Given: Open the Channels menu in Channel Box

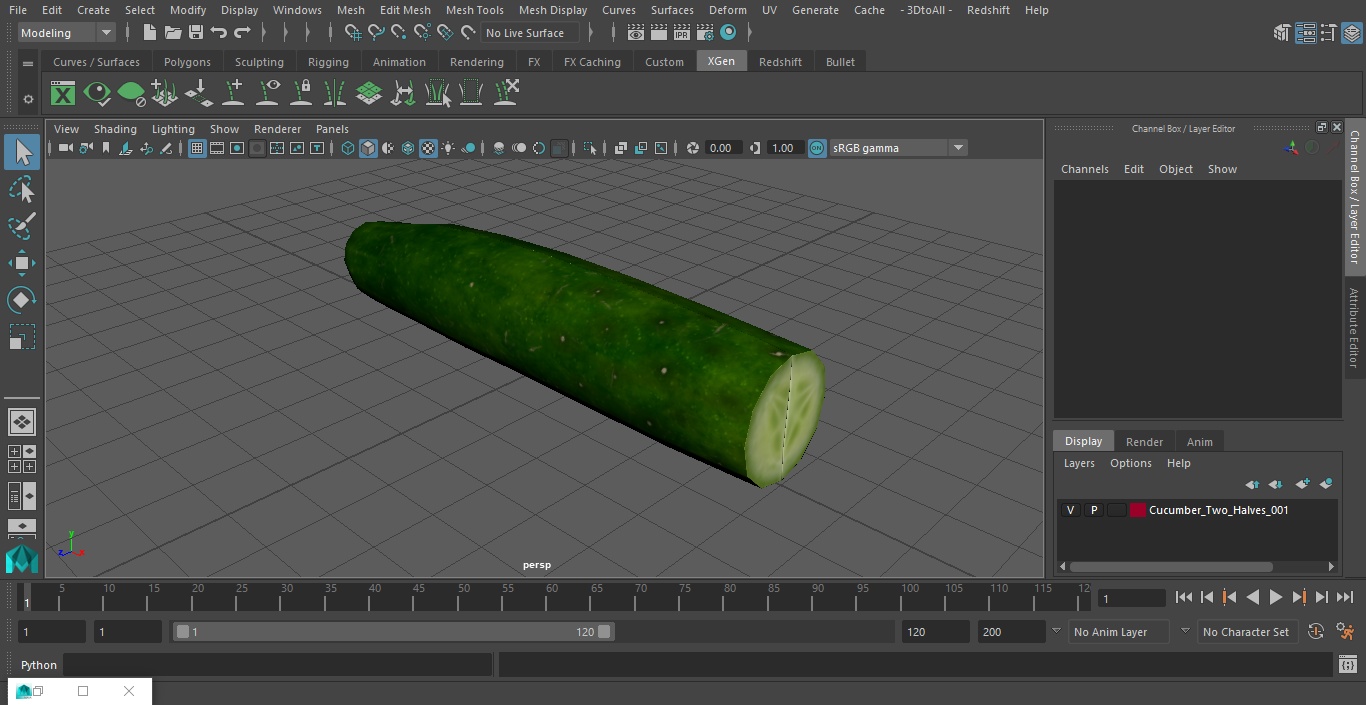Looking at the screenshot, I should [x=1084, y=169].
